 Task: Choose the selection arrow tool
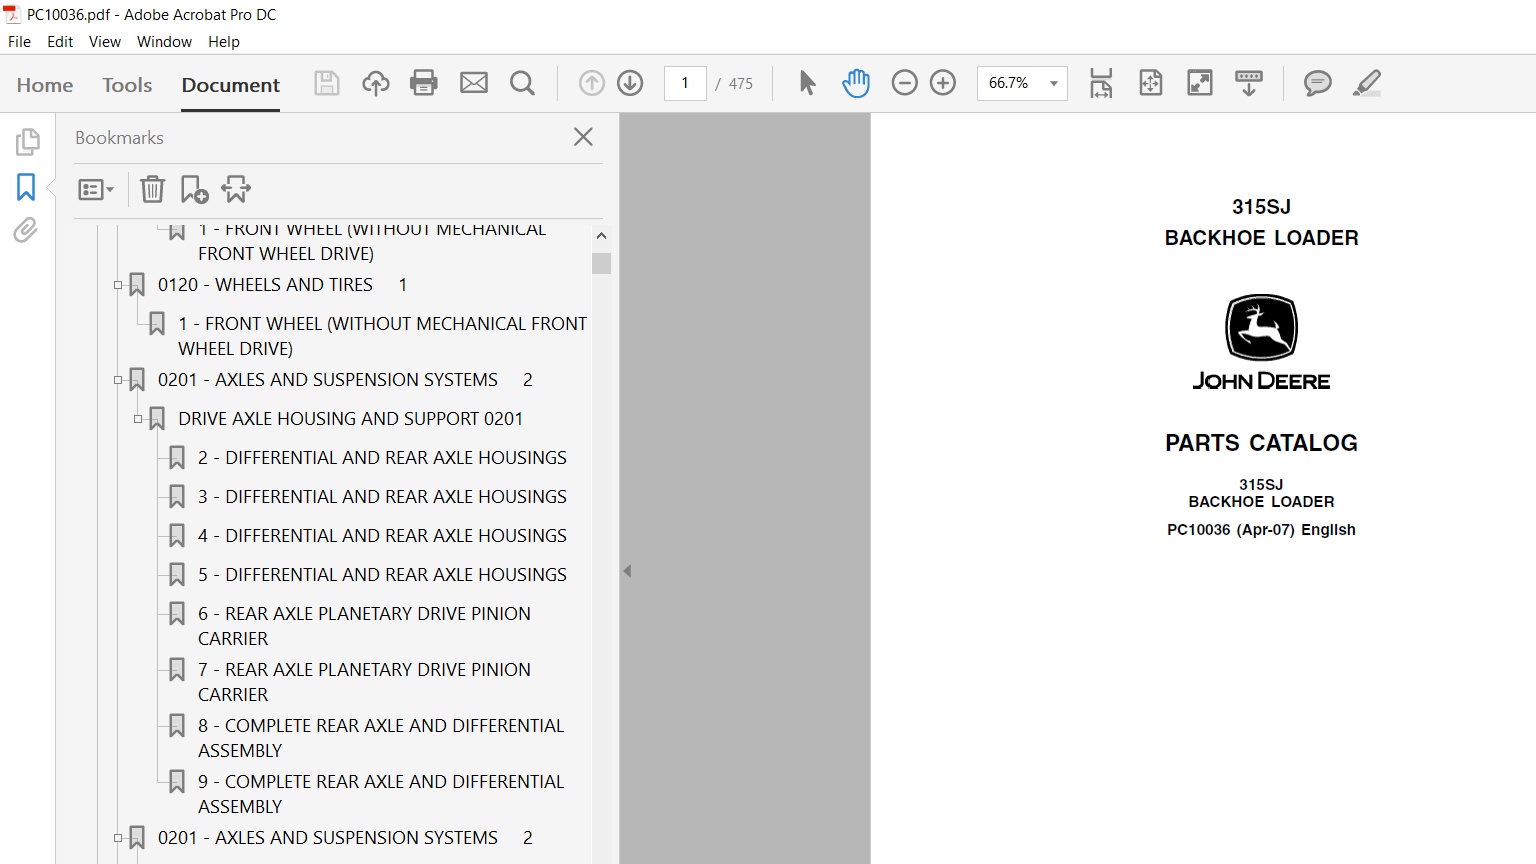pos(807,83)
